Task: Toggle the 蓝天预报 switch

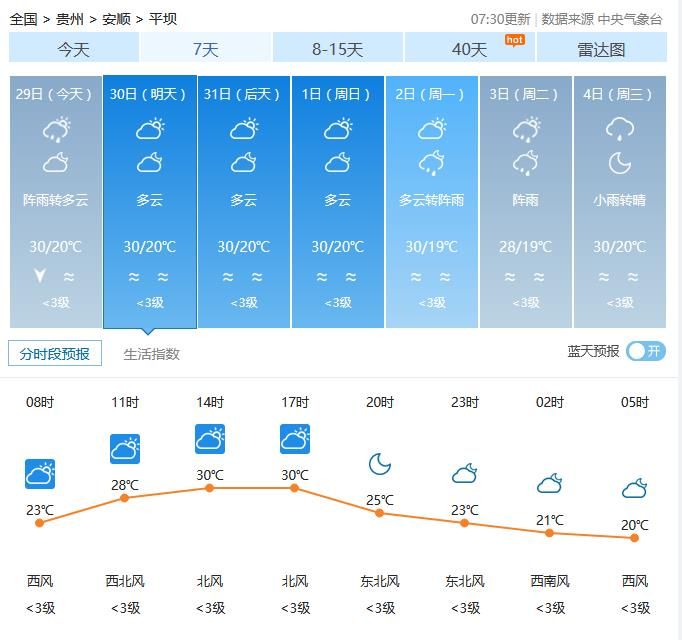Action: [645, 351]
